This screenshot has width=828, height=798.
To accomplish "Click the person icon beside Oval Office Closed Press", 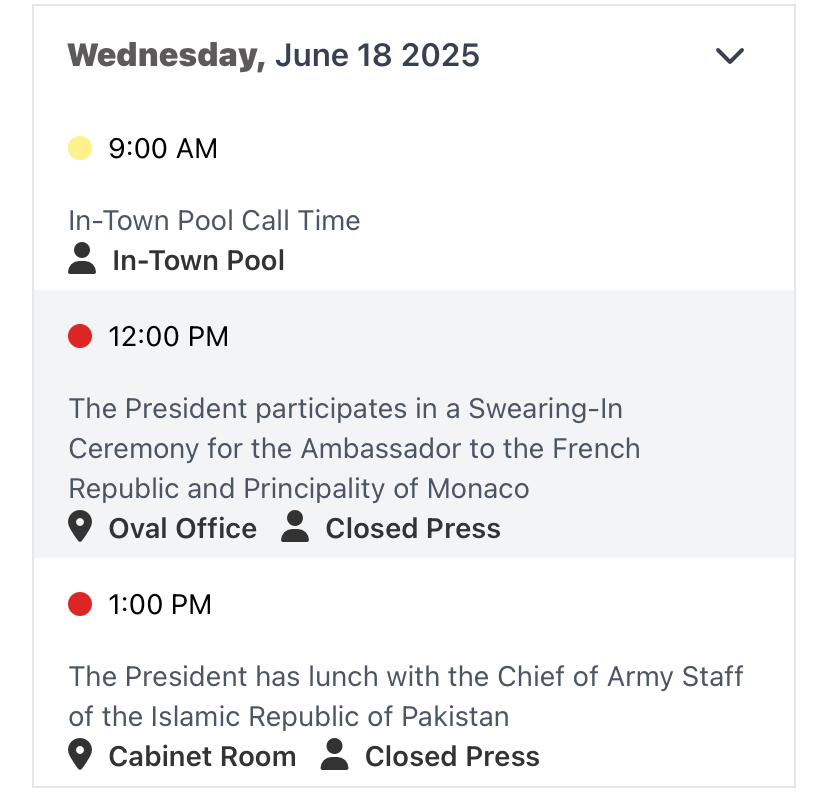I will pyautogui.click(x=295, y=526).
